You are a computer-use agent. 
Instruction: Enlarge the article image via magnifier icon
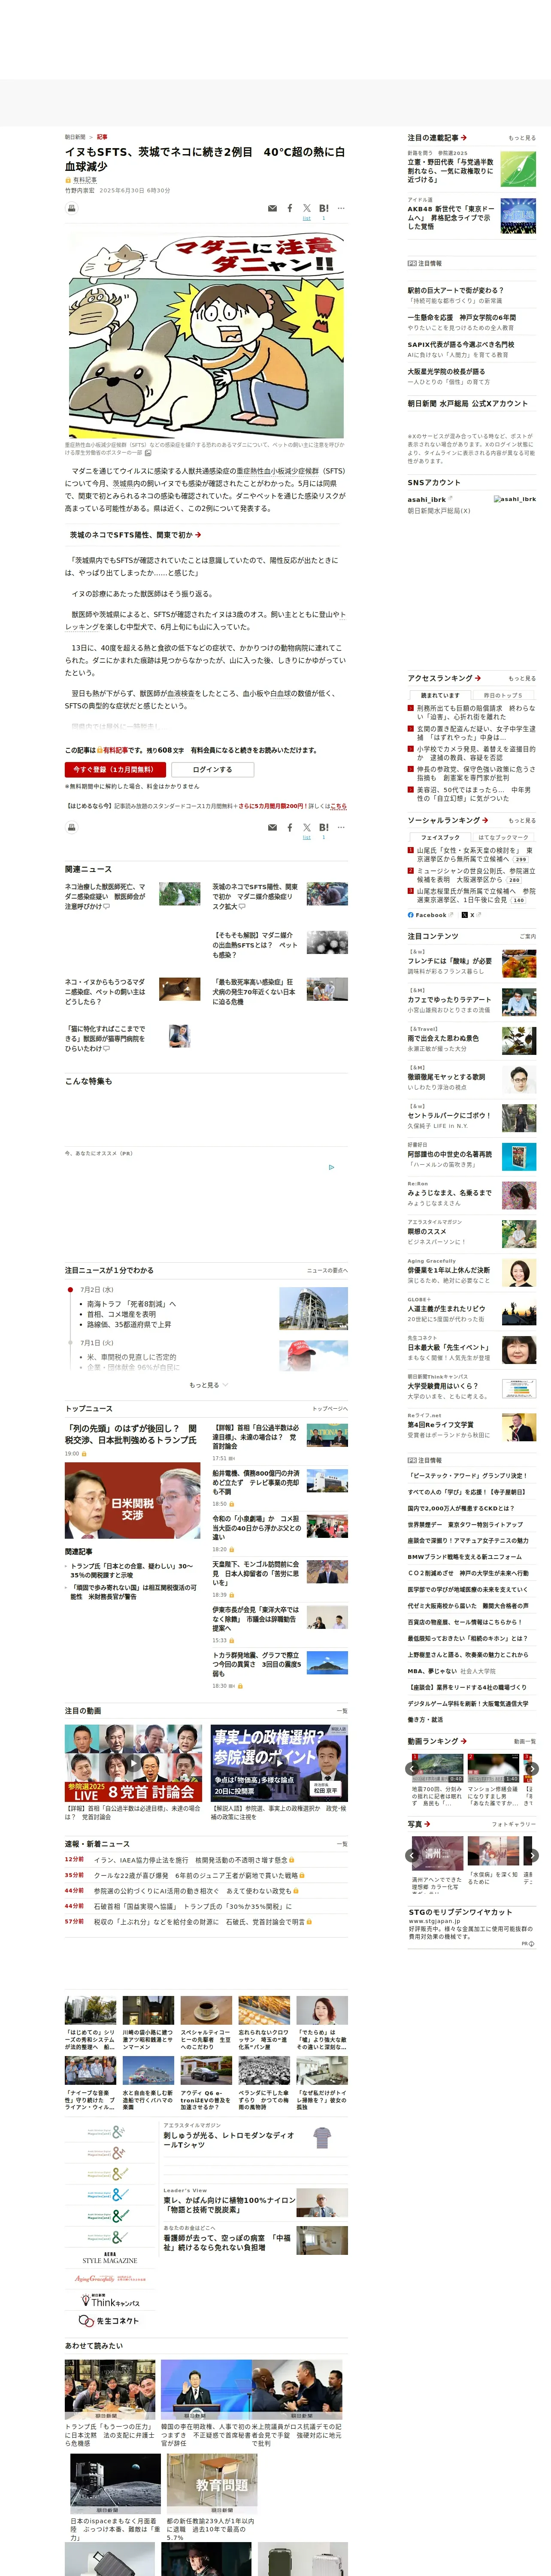148,453
